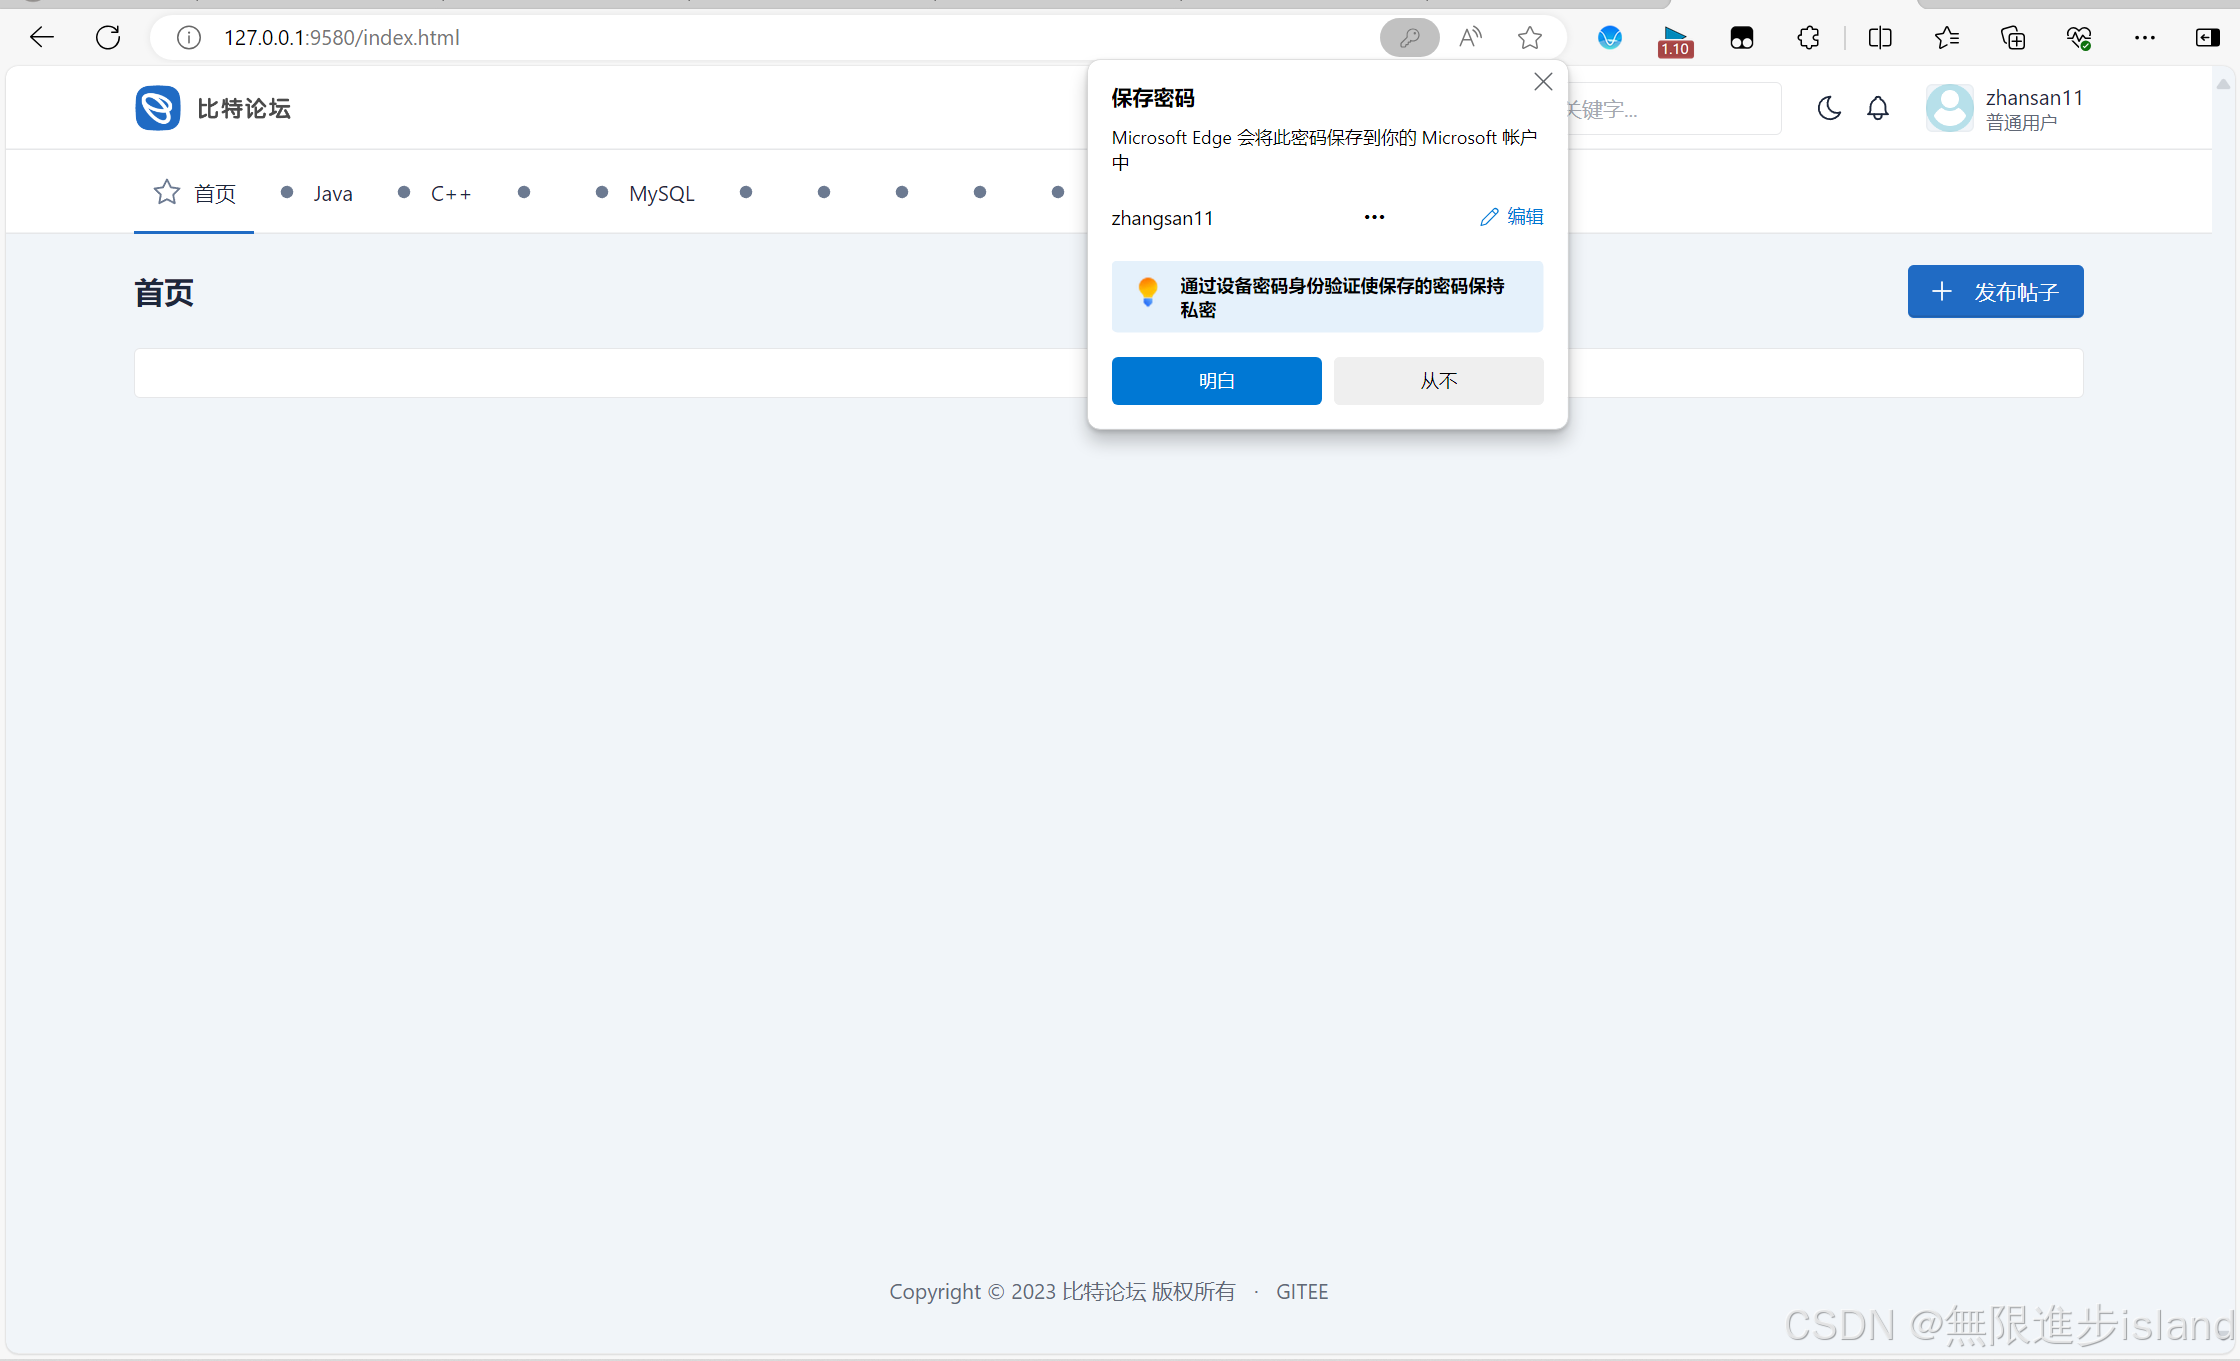Viewport: 2240px width, 1361px height.
Task: Click the address bar URL
Action: click(341, 38)
